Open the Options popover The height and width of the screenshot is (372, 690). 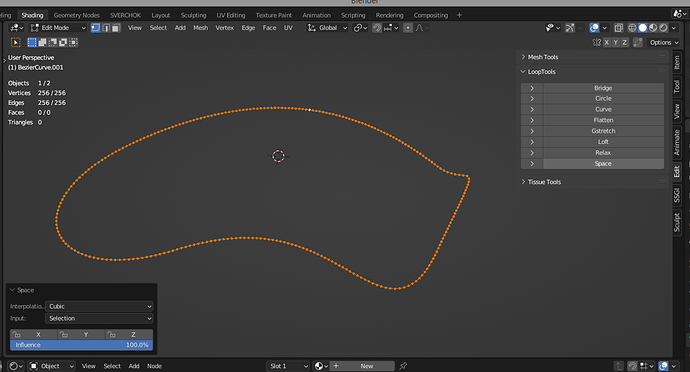click(664, 42)
